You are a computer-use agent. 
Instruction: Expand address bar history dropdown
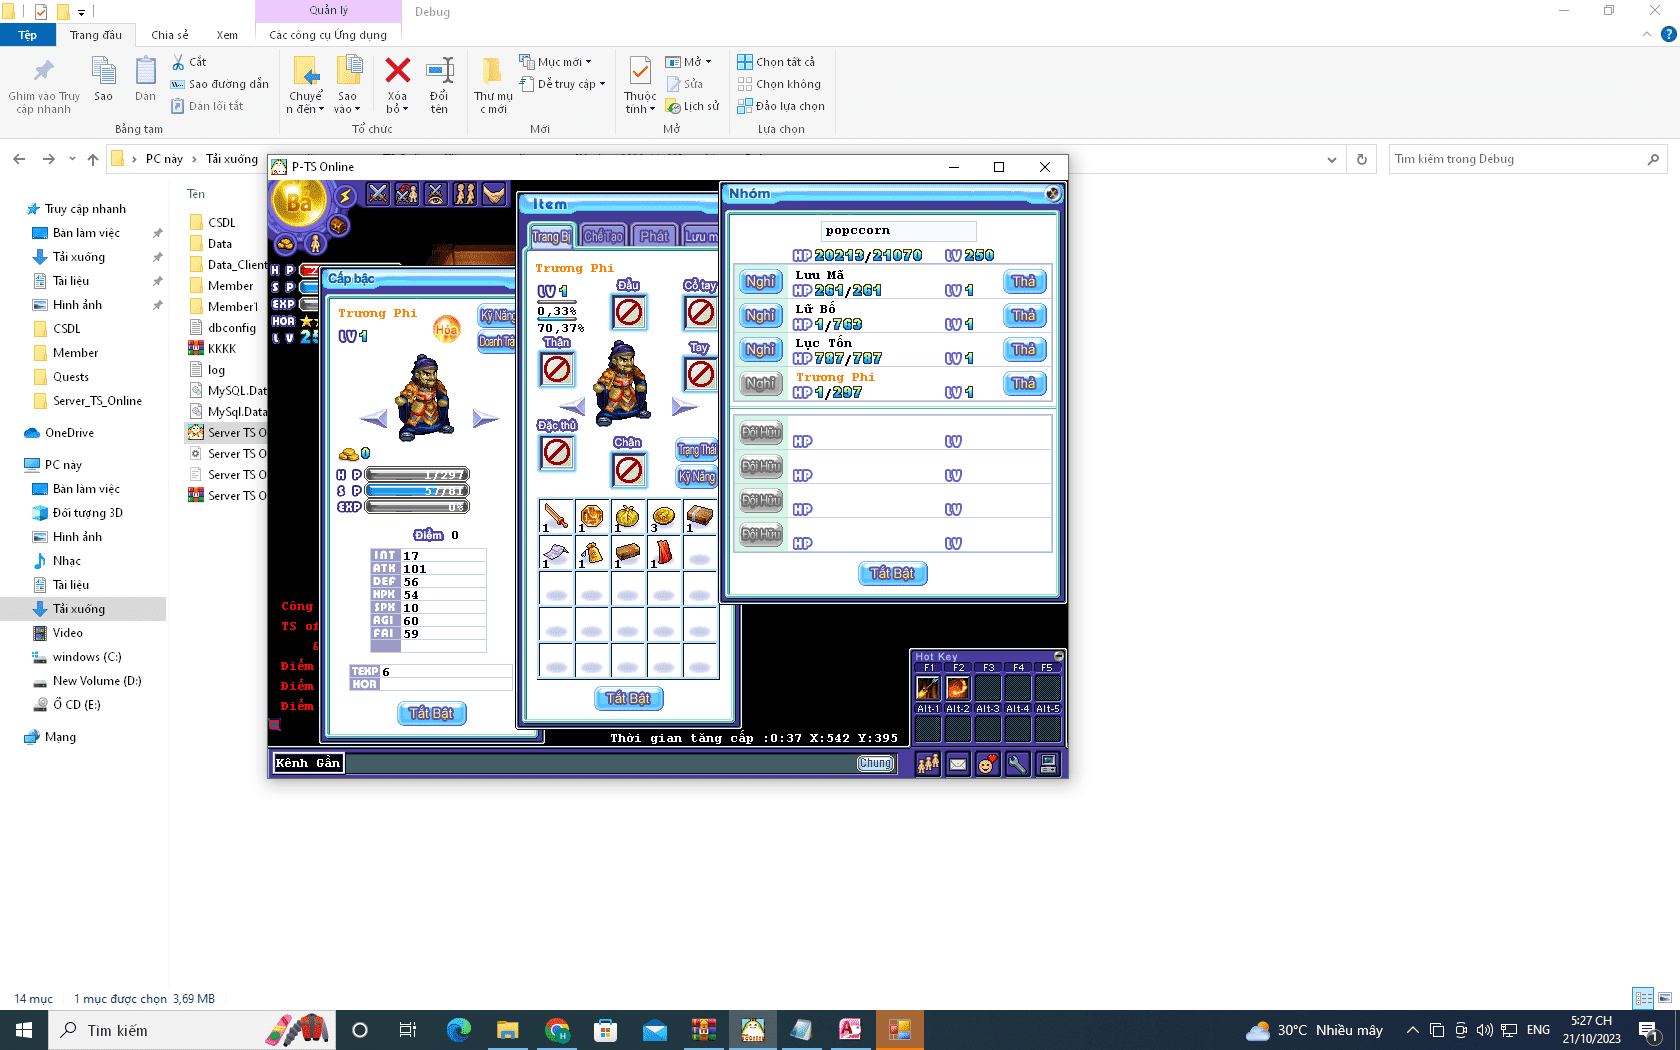click(x=1331, y=160)
